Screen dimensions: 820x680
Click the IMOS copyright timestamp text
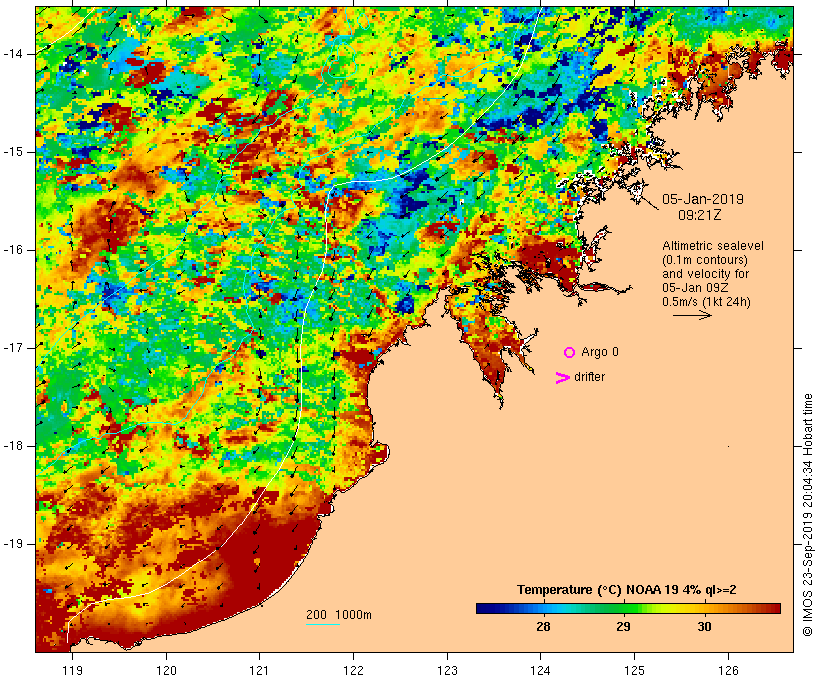[807, 515]
